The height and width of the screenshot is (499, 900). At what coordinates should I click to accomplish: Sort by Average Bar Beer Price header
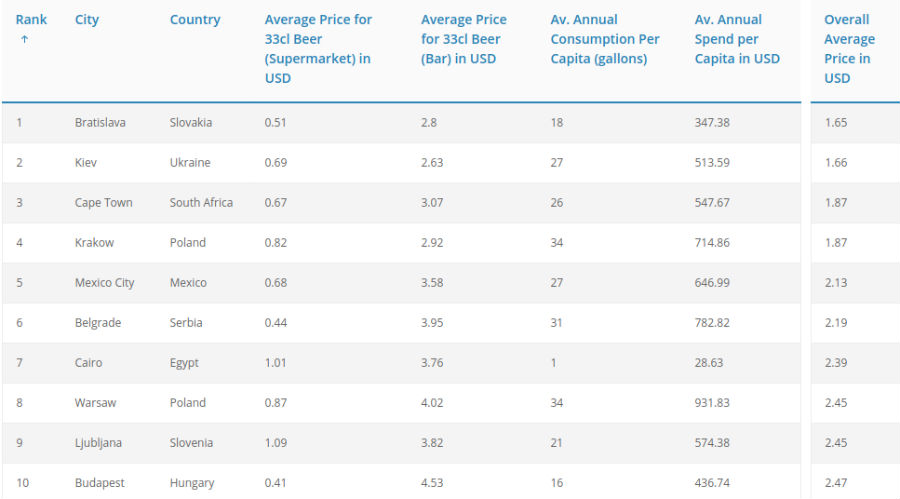(464, 39)
